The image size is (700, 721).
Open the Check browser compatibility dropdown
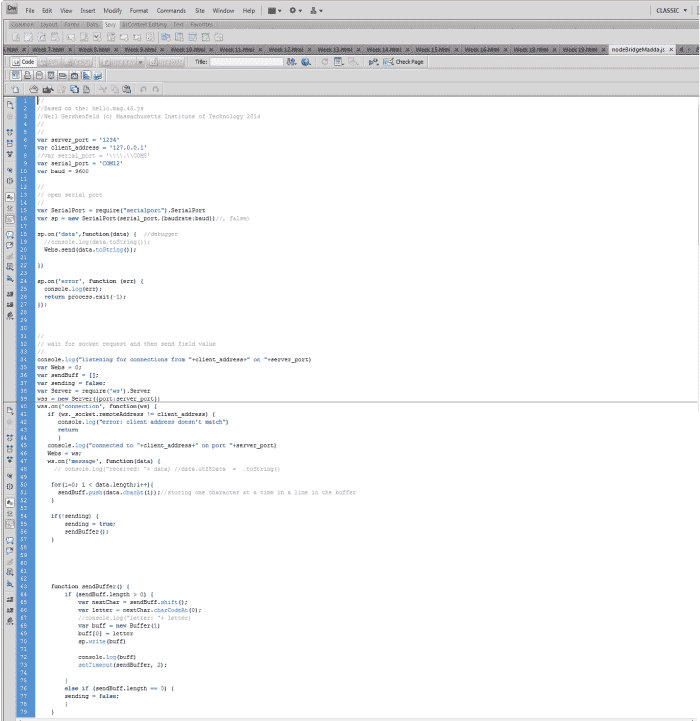[373, 62]
